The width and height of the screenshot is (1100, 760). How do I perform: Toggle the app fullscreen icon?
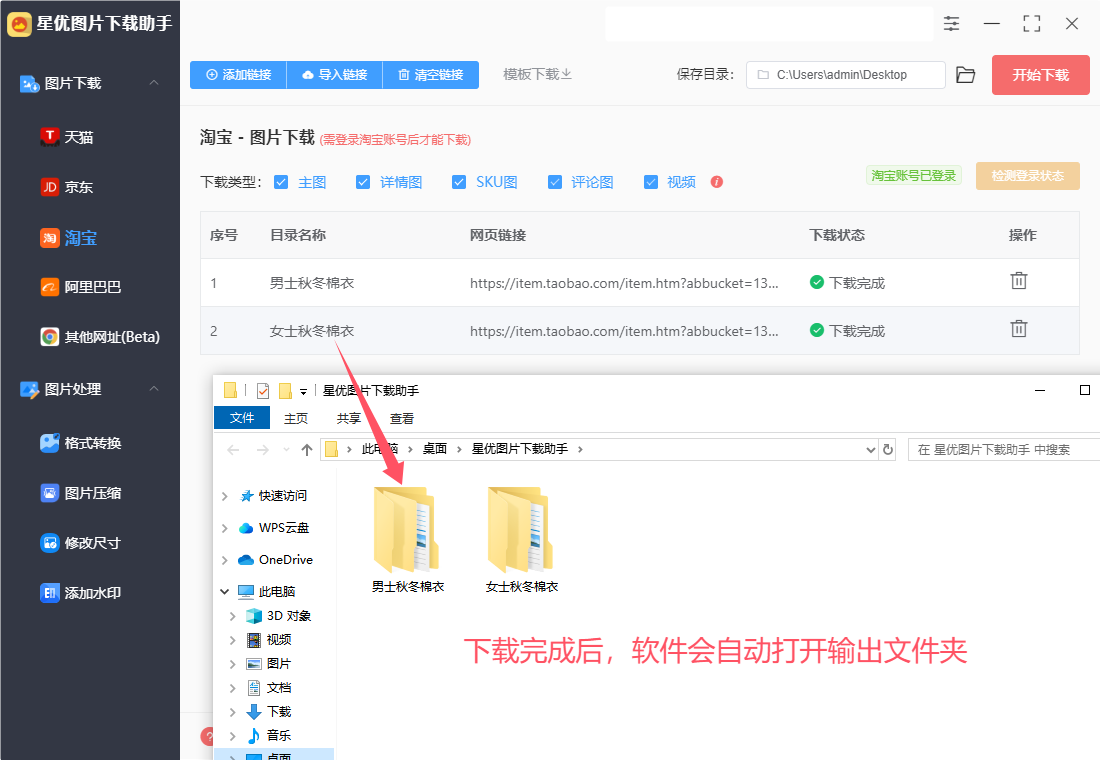(1031, 24)
